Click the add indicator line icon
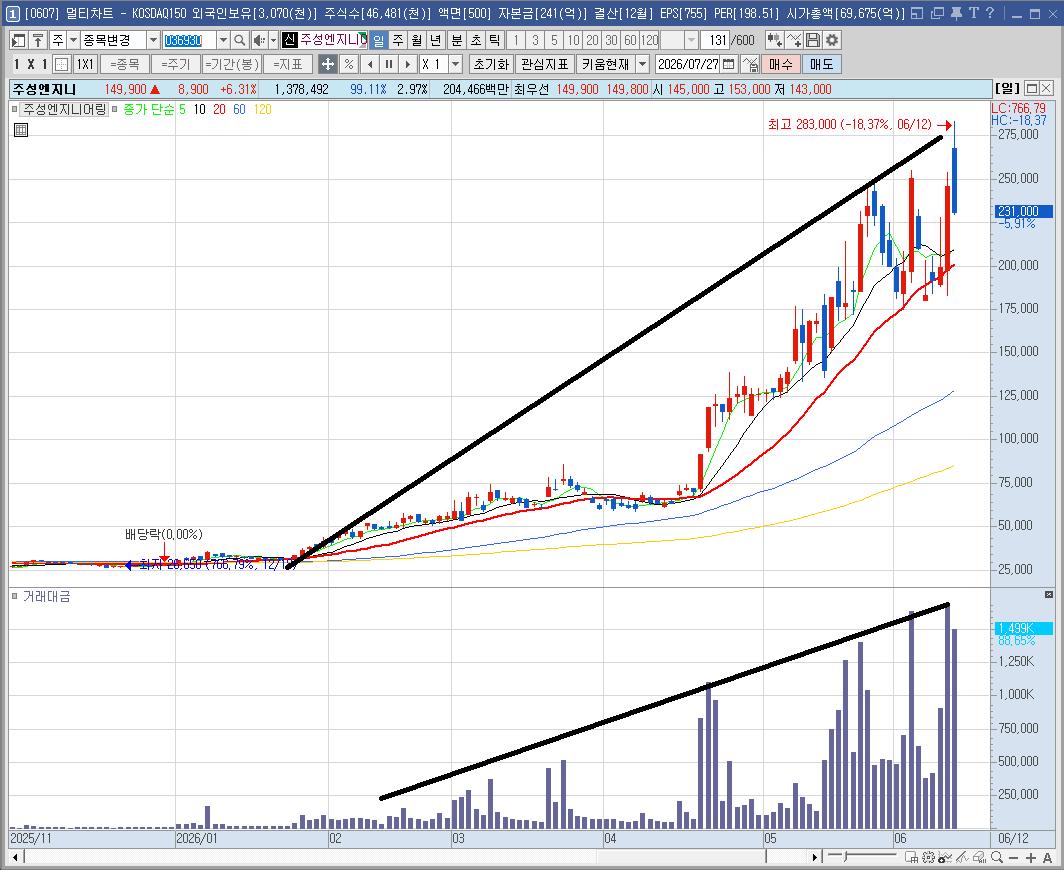The height and width of the screenshot is (870, 1064). pos(793,41)
